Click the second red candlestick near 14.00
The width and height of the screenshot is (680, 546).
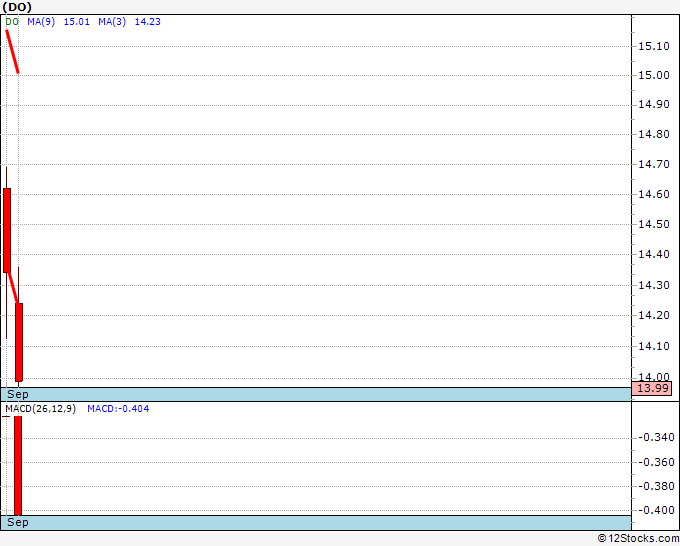[19, 342]
